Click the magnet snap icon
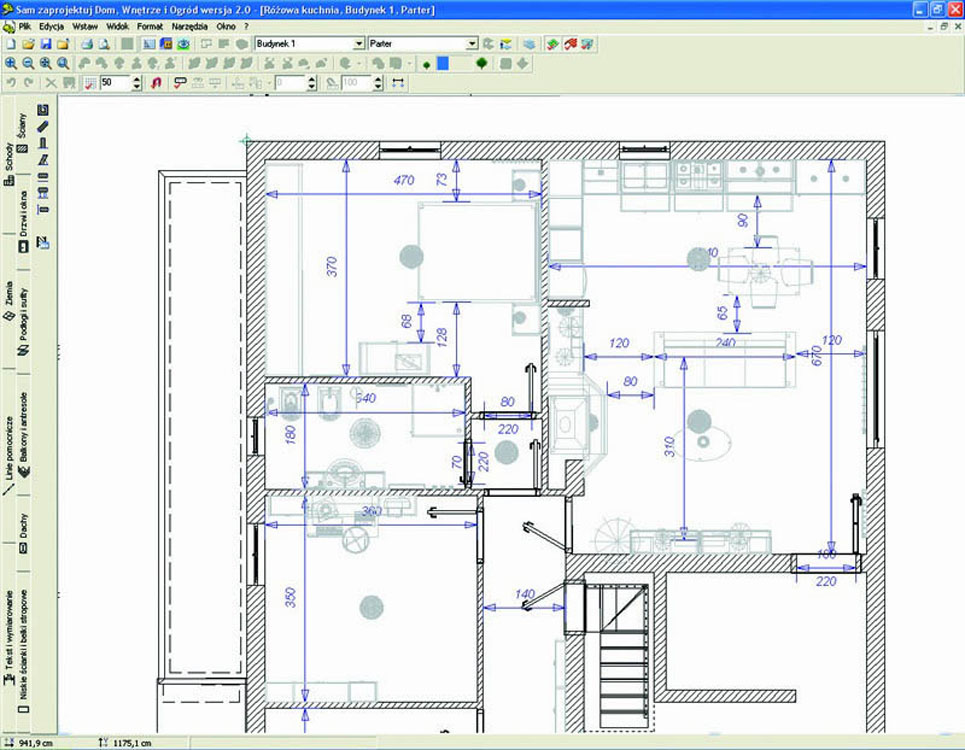The height and width of the screenshot is (750, 965). pyautogui.click(x=156, y=84)
